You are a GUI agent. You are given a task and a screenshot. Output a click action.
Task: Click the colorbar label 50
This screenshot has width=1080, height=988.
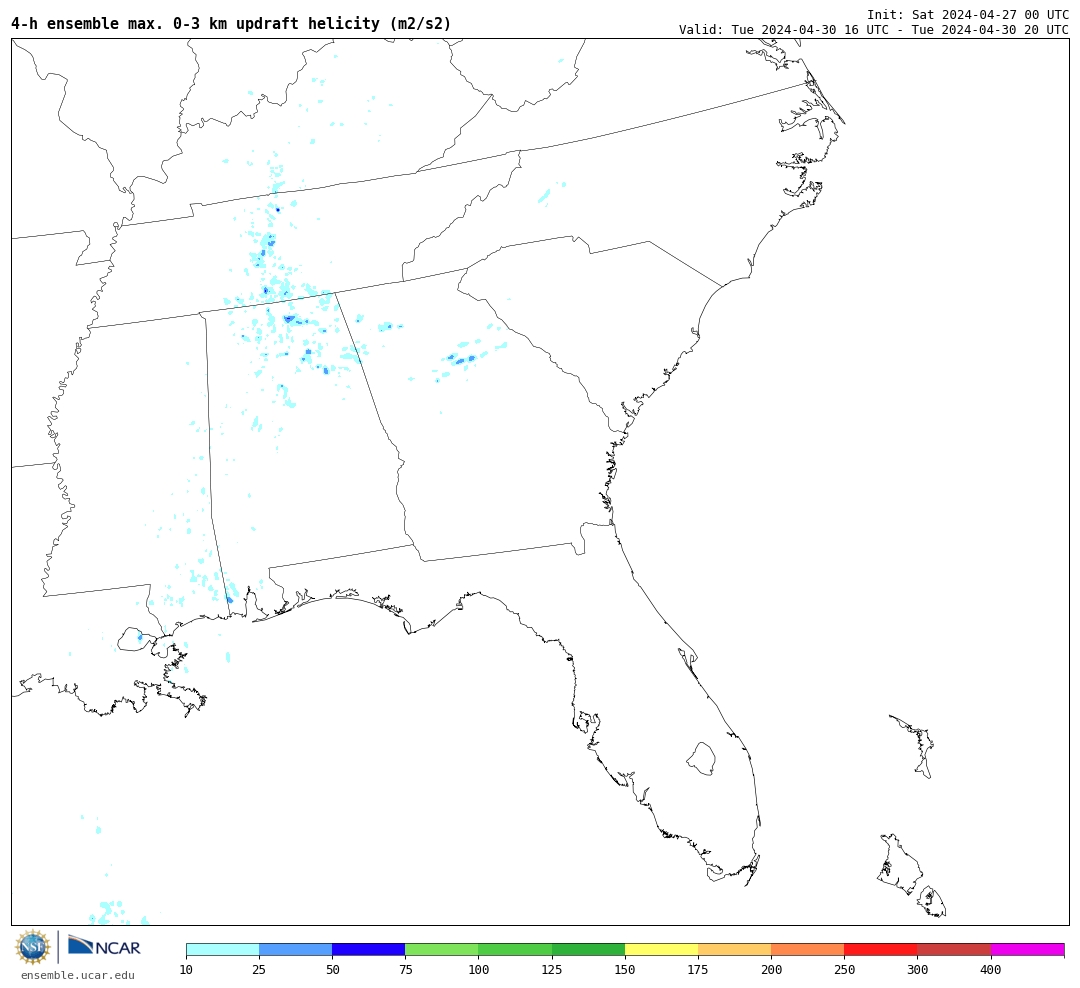pos(332,970)
